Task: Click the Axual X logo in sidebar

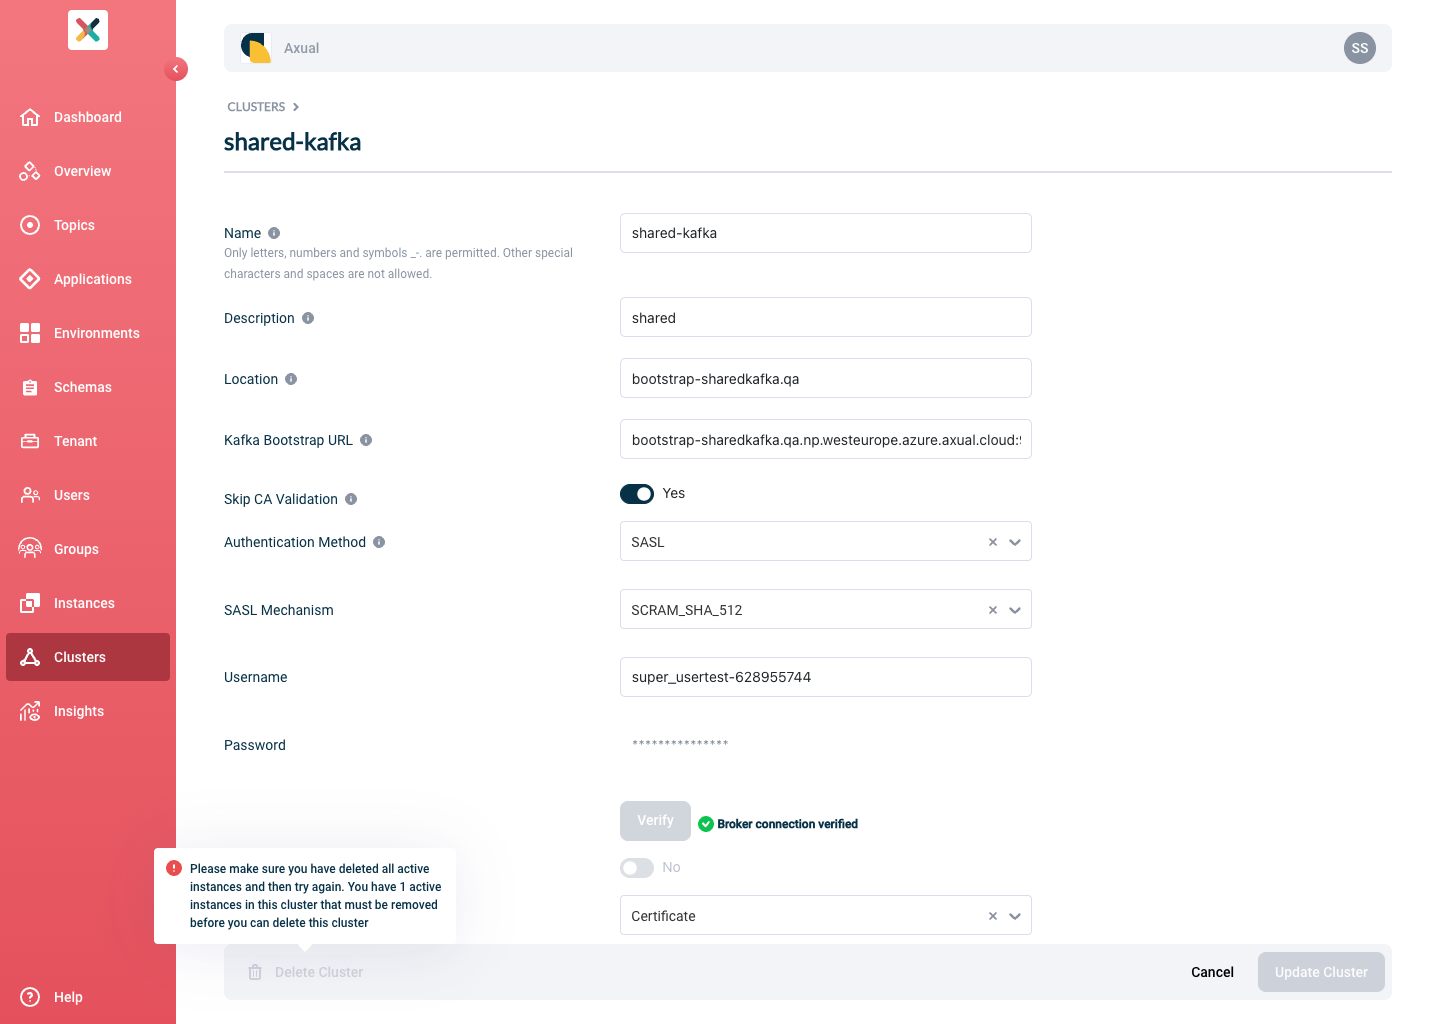Action: (88, 30)
